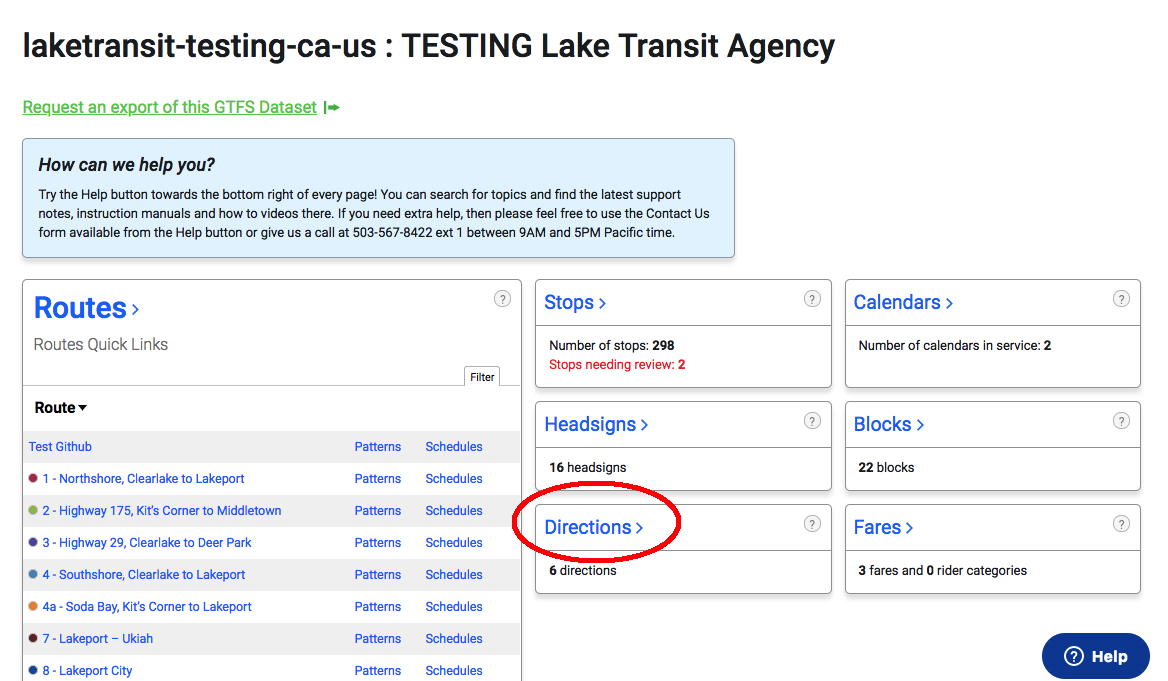This screenshot has width=1168, height=681.
Task: Open the help icon on Blocks card
Action: click(1121, 421)
